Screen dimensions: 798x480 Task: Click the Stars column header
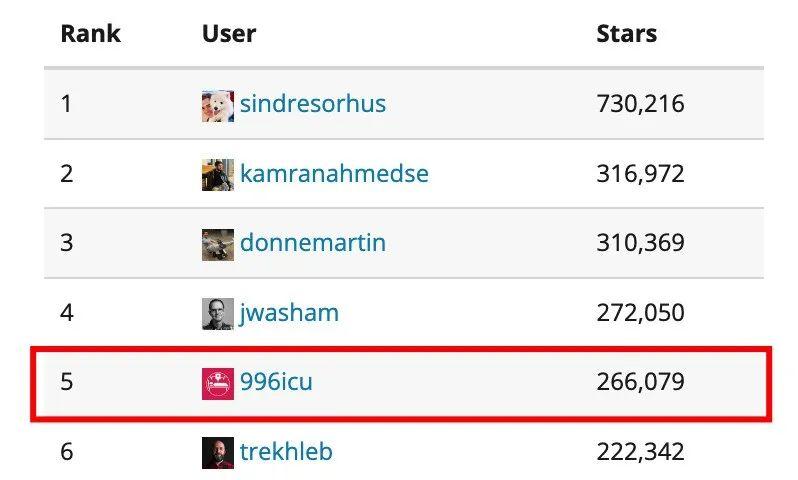coord(626,34)
